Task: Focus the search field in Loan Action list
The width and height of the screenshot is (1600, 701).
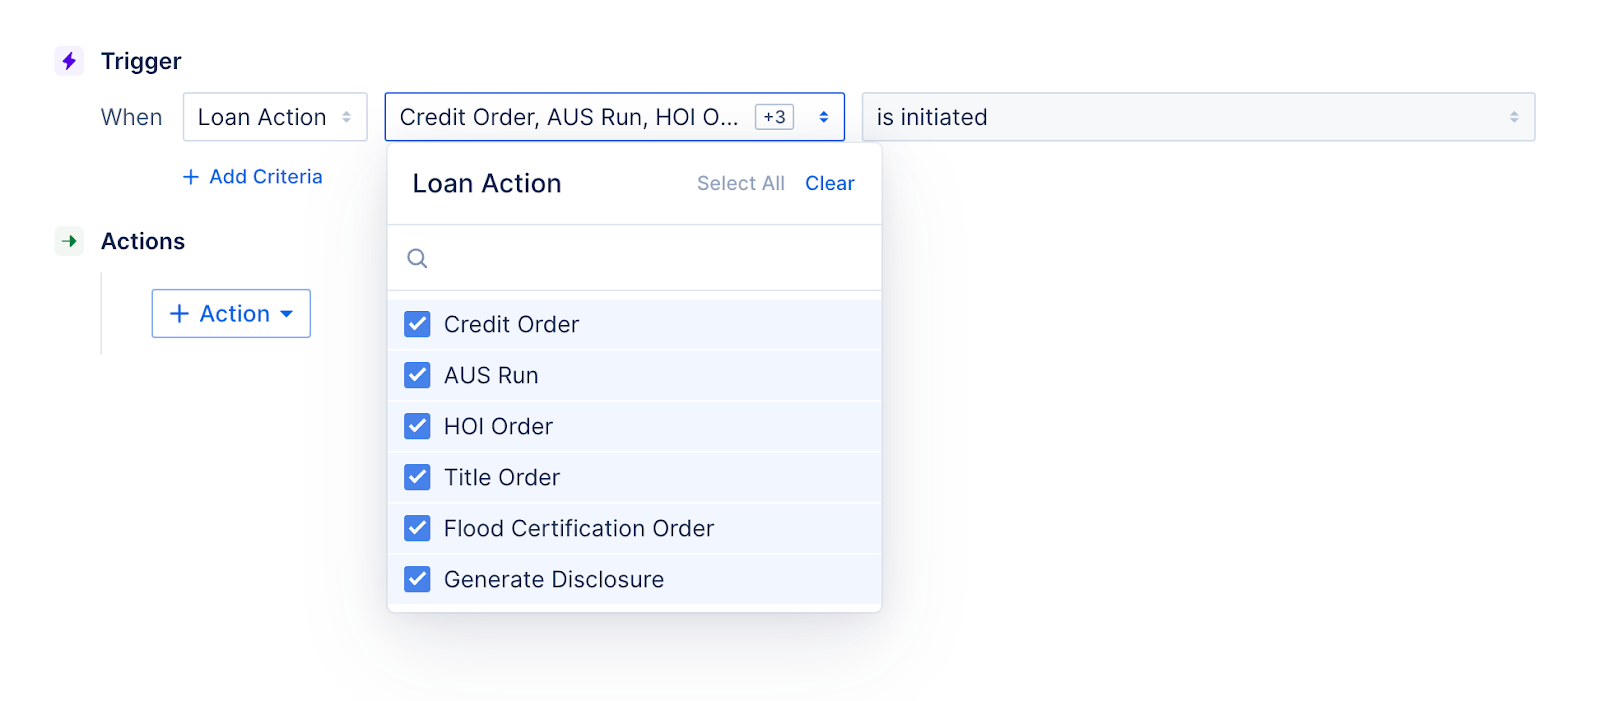Action: 634,258
